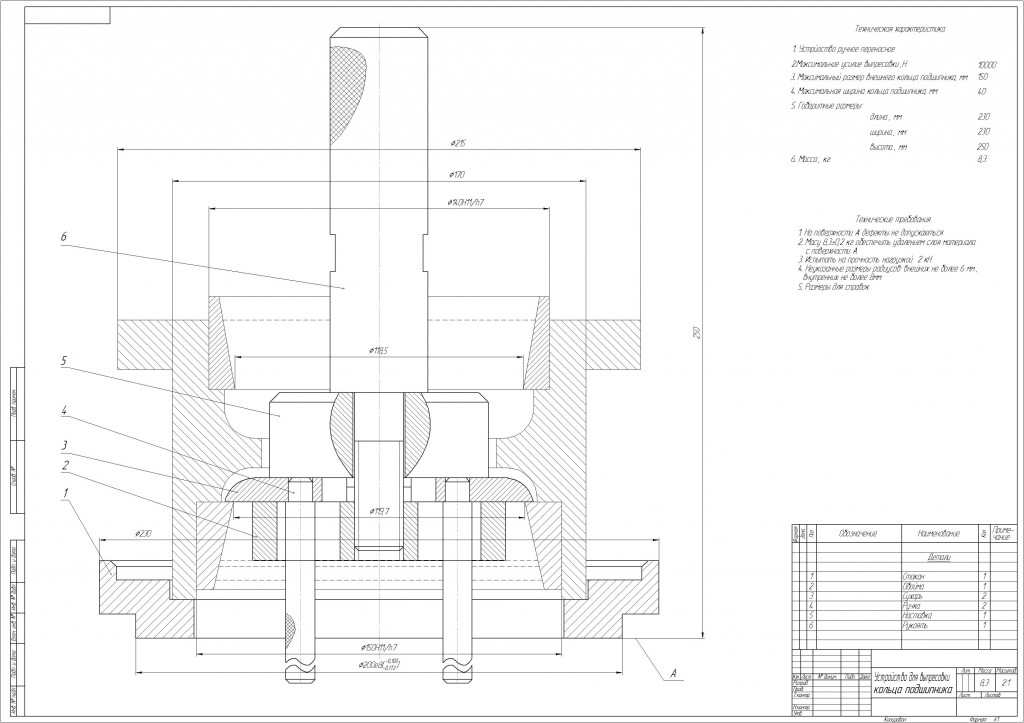
Task: Click requirement 2 about mass 8,3±0,2 кг
Action: click(887, 246)
